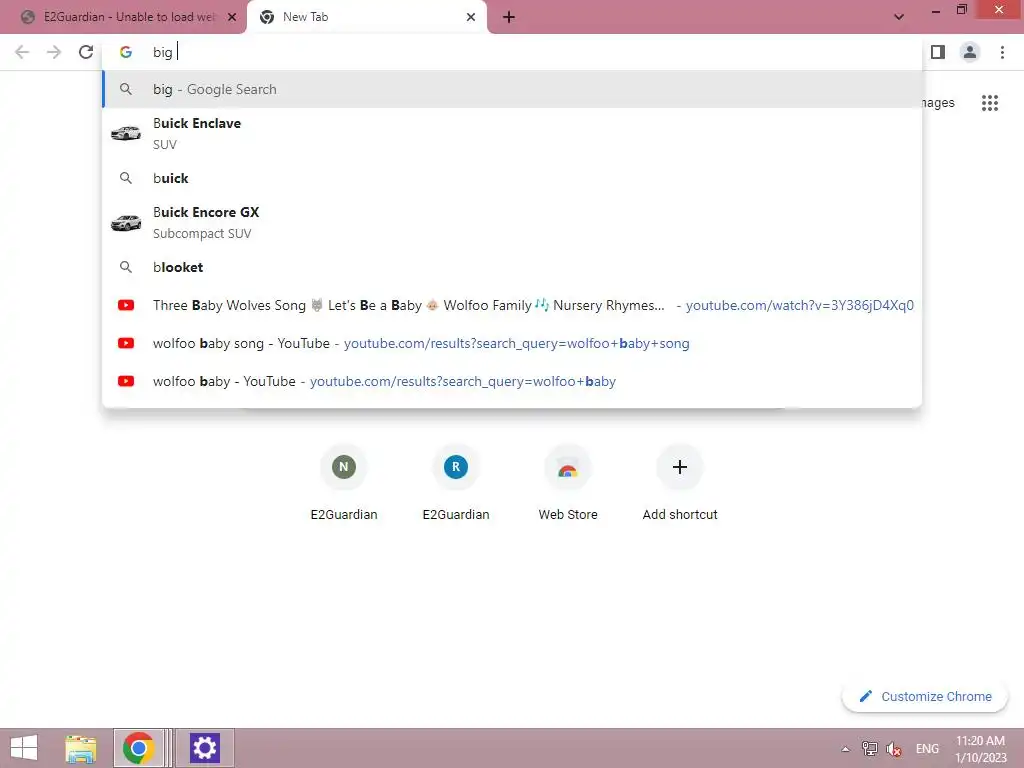Choose the Buick Encore GX suggestion
Screen dimensions: 1024x768
(512, 222)
